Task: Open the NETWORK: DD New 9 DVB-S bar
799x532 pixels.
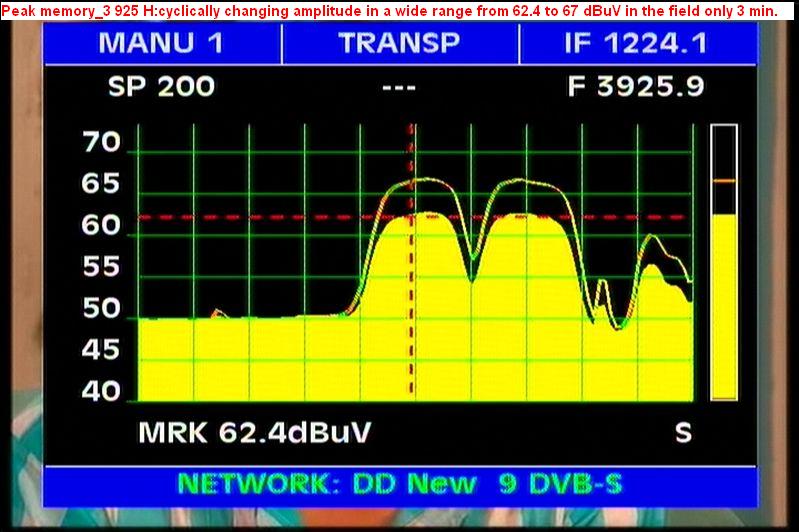Action: (399, 484)
